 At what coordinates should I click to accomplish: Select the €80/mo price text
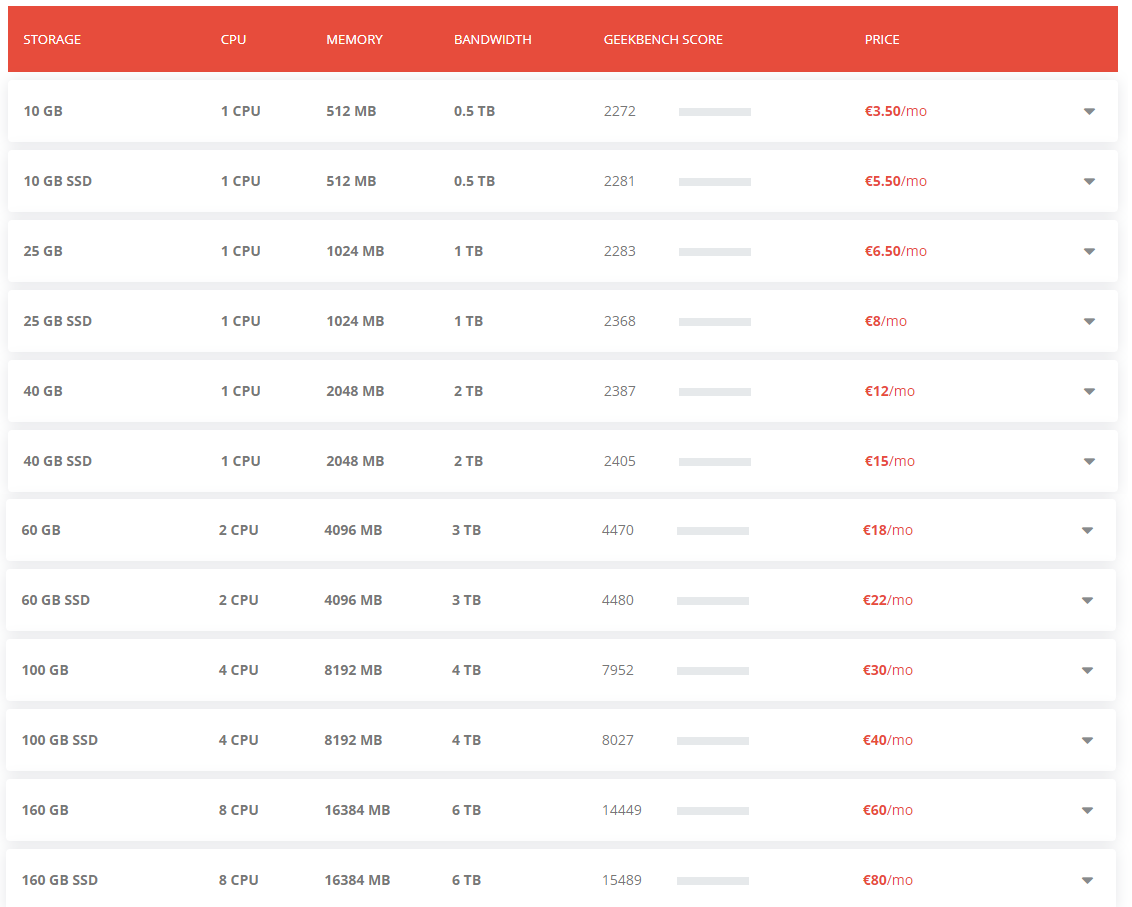pyautogui.click(x=888, y=880)
